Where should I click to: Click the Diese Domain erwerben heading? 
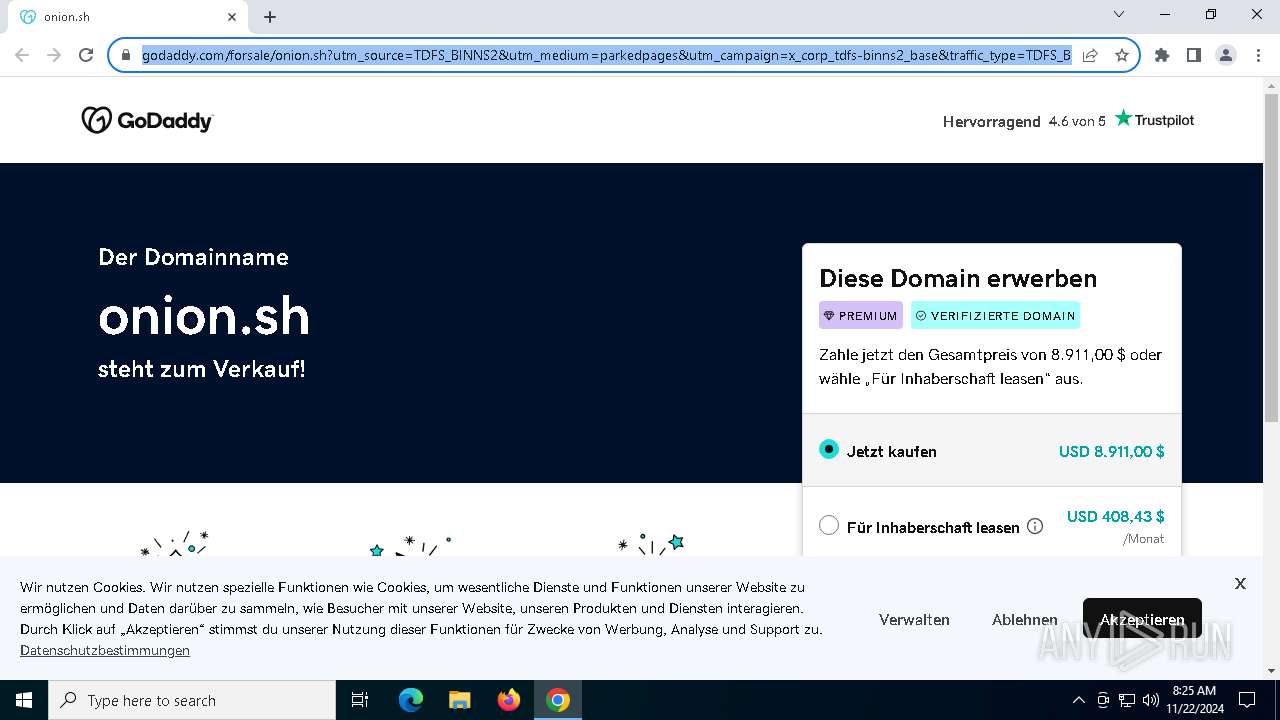958,278
